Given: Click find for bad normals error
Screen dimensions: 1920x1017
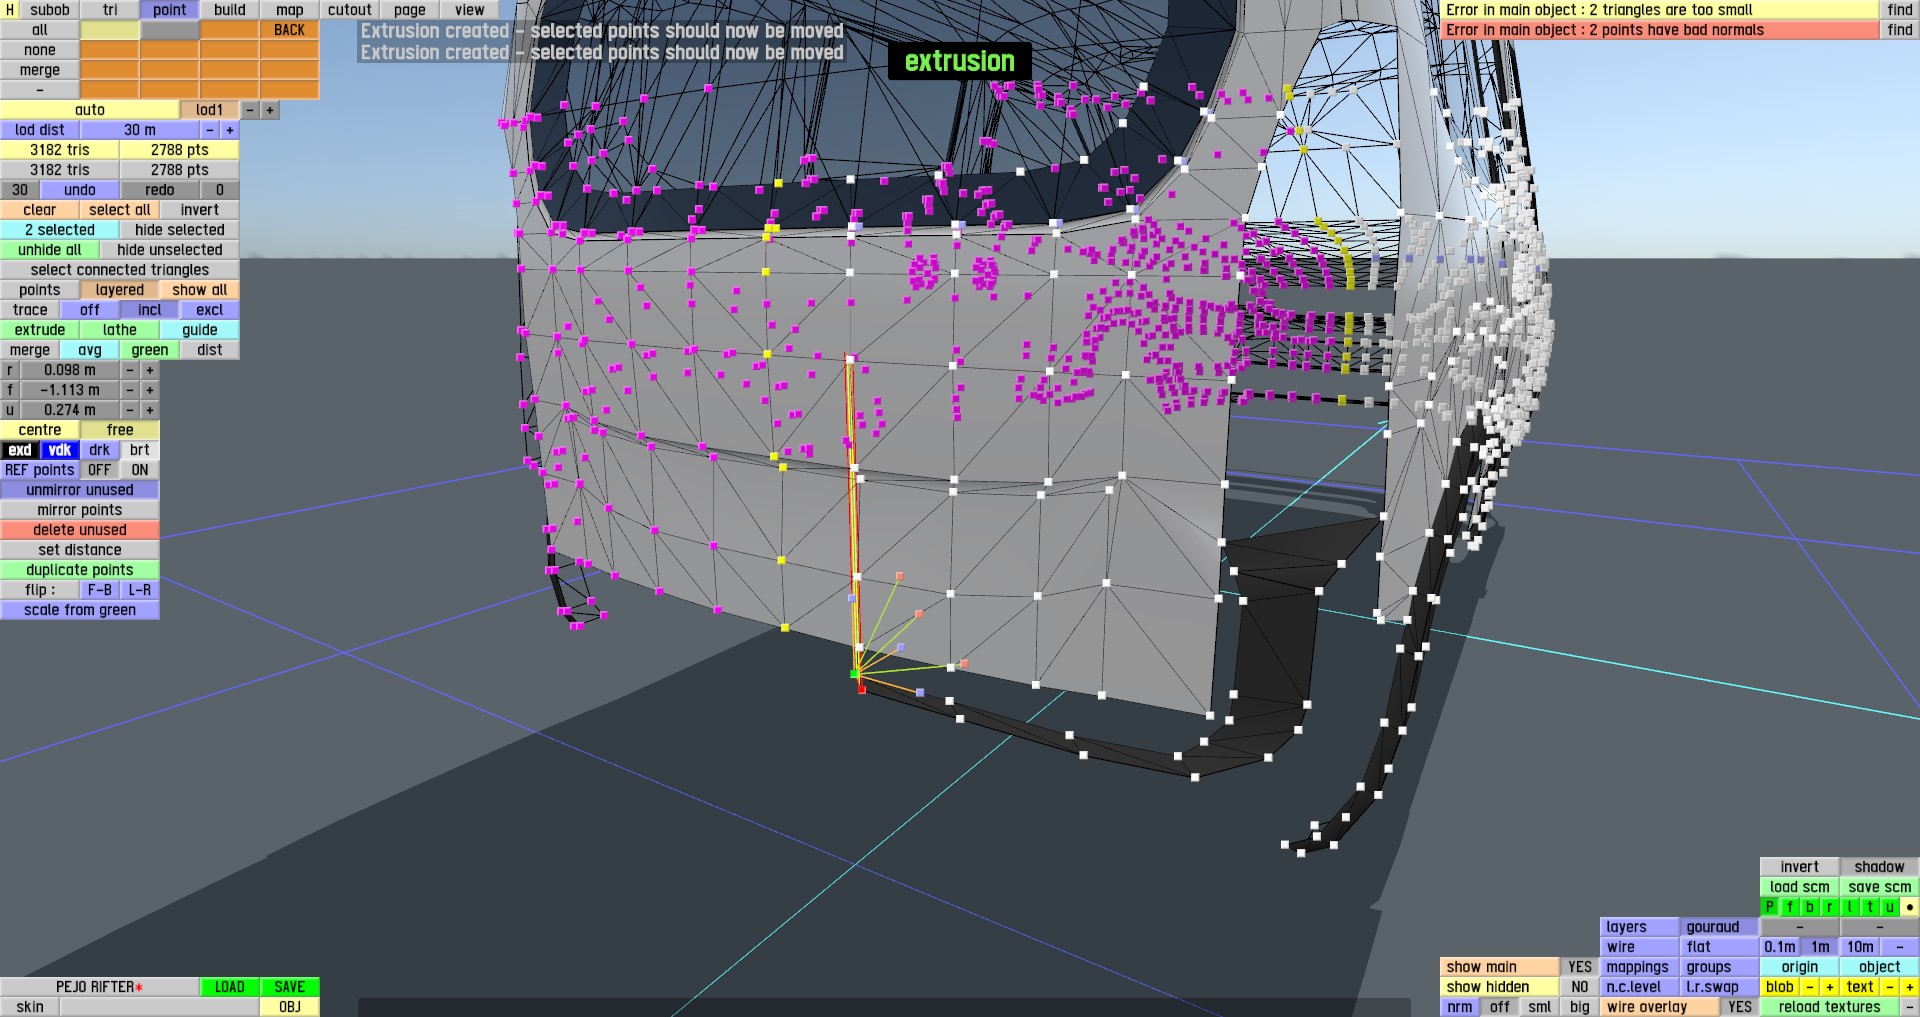Looking at the screenshot, I should (x=1900, y=30).
